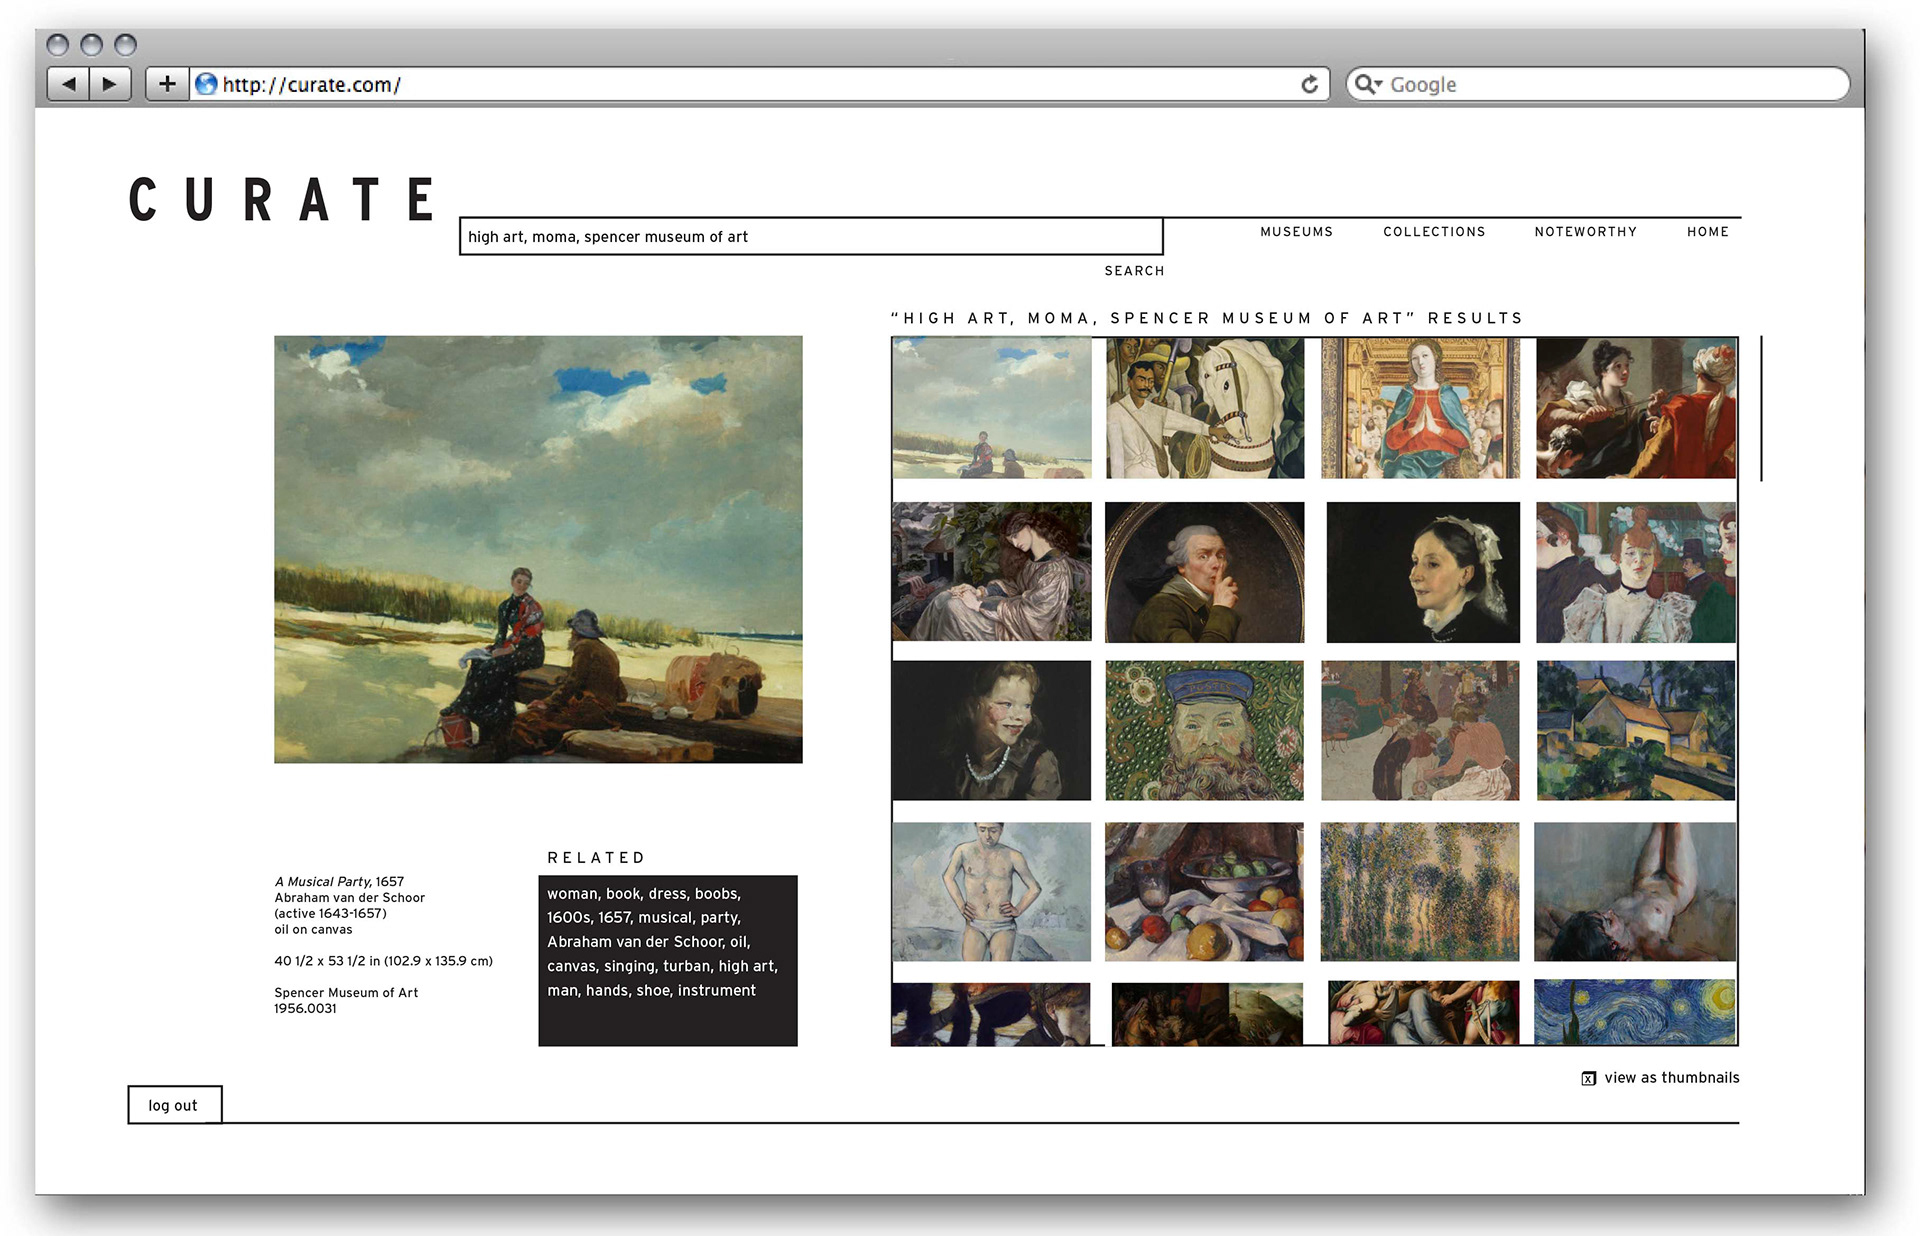The width and height of the screenshot is (1920, 1236).
Task: Open the large beach painting preview
Action: point(538,549)
